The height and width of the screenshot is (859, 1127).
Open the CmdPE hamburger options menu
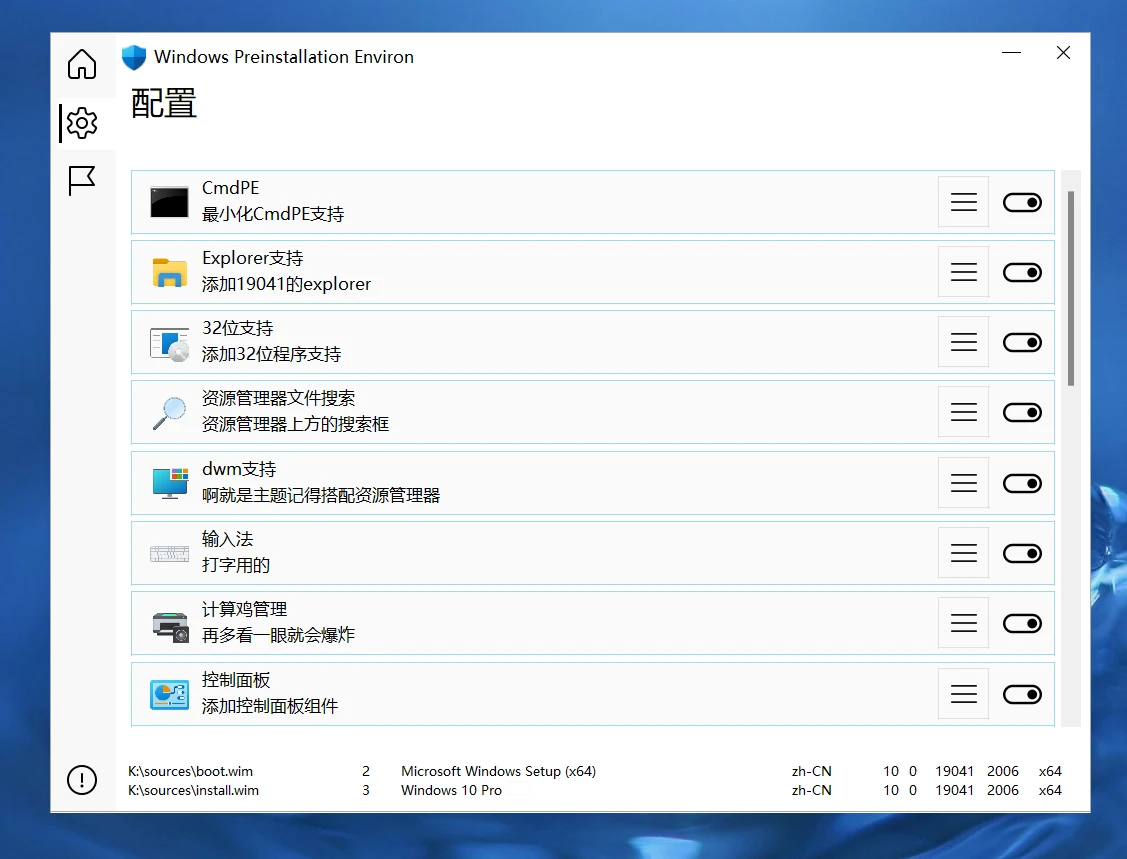point(963,202)
